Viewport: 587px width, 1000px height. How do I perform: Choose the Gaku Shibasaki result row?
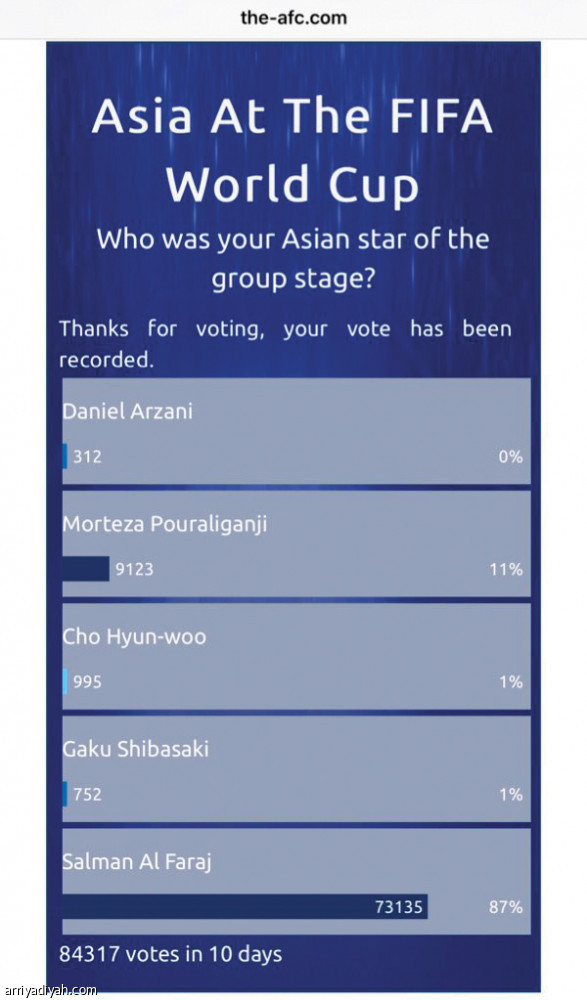click(296, 769)
